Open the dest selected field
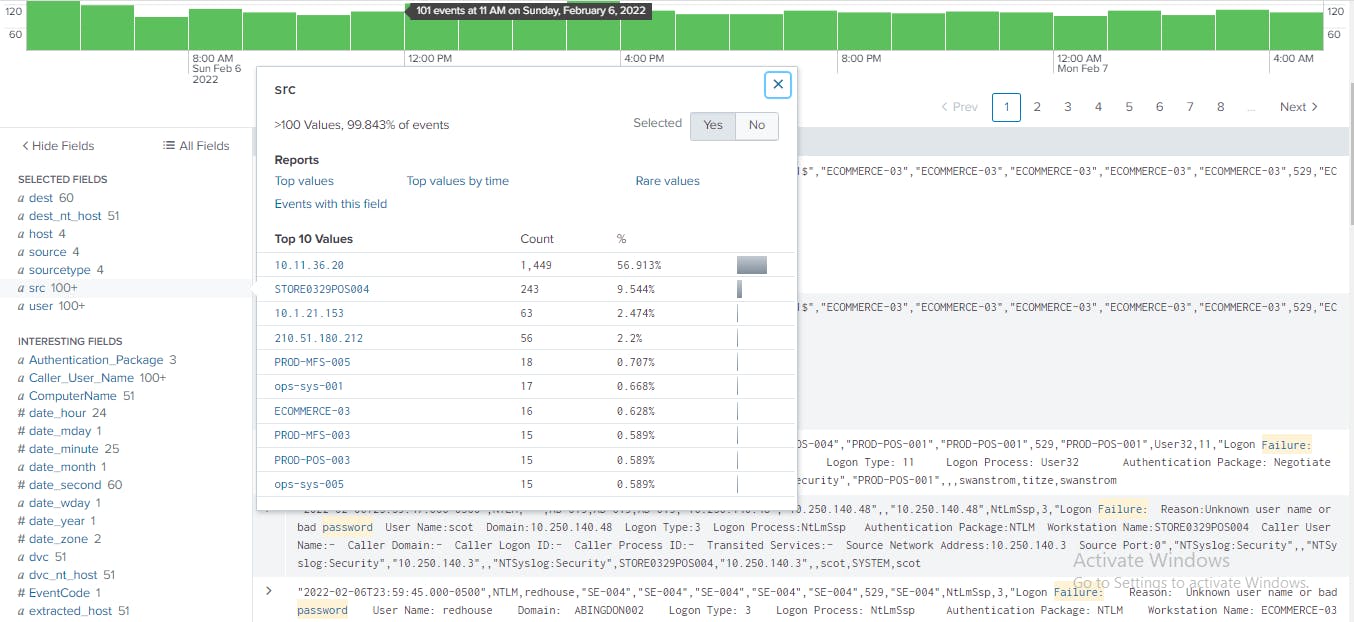 (41, 198)
